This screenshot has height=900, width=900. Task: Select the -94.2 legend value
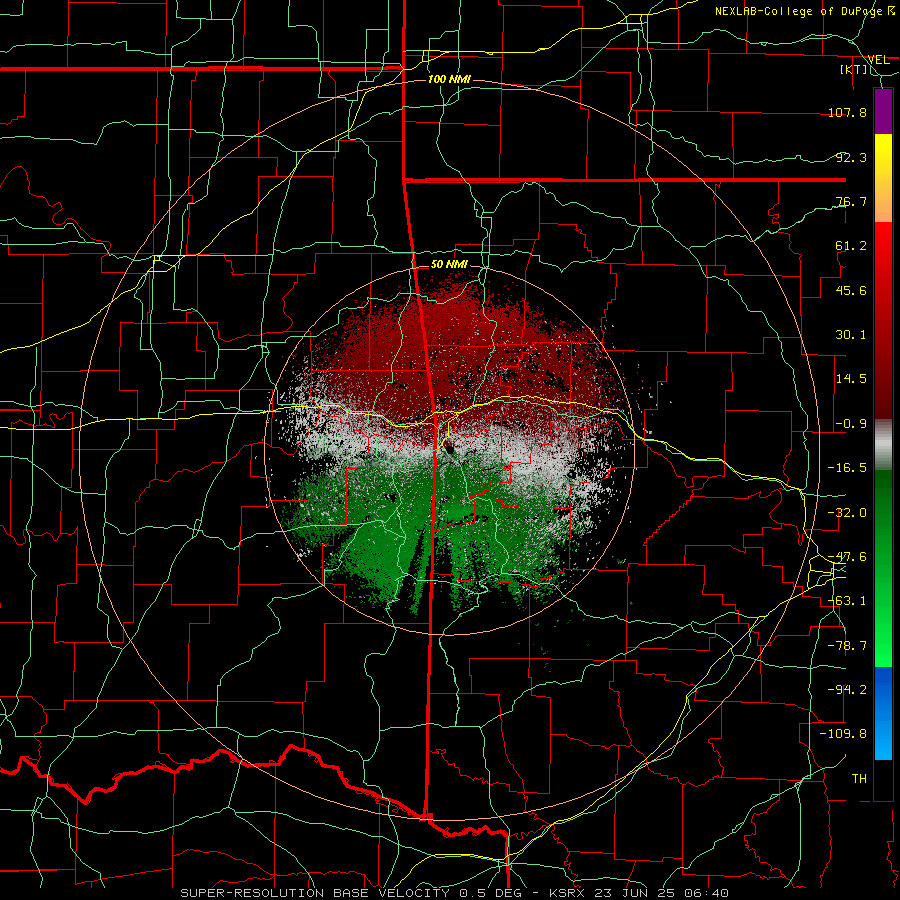(x=847, y=690)
